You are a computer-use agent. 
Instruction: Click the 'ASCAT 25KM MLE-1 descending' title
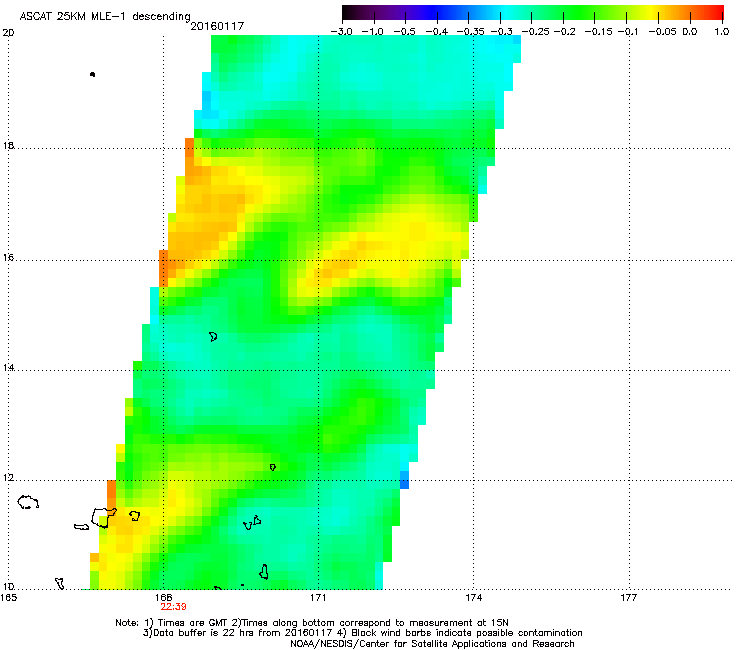(x=105, y=16)
